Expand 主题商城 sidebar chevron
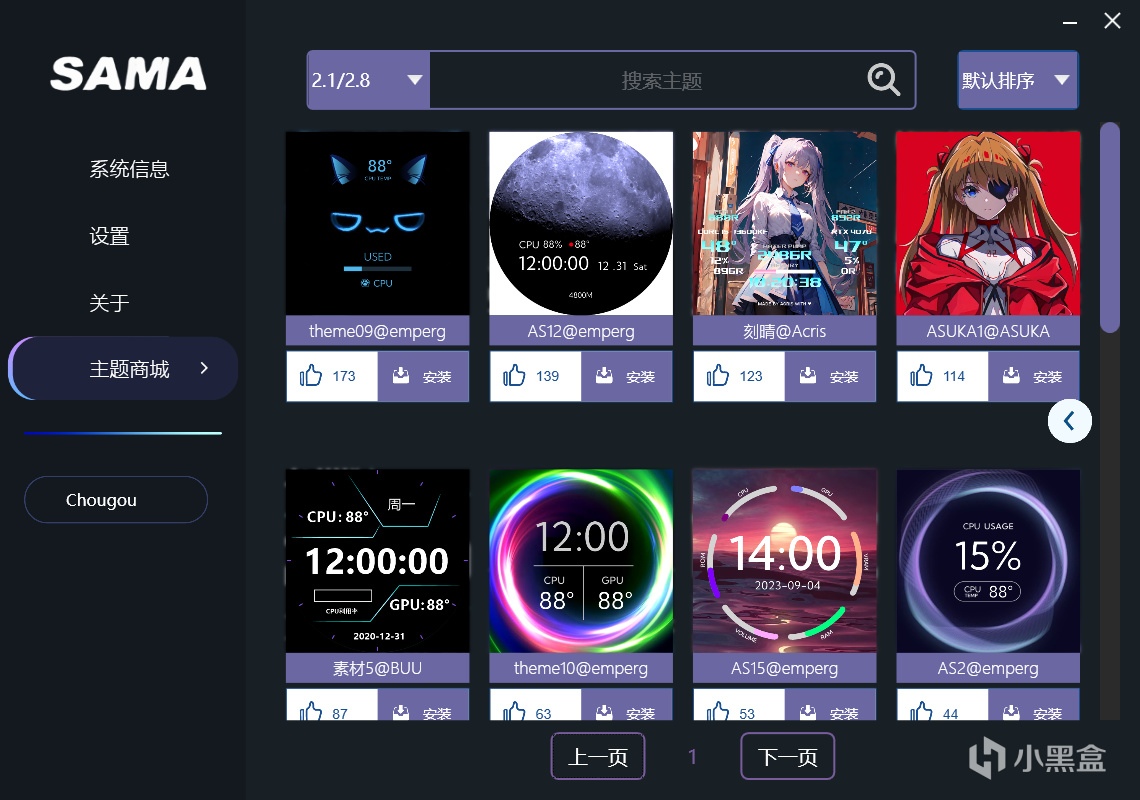 (204, 368)
